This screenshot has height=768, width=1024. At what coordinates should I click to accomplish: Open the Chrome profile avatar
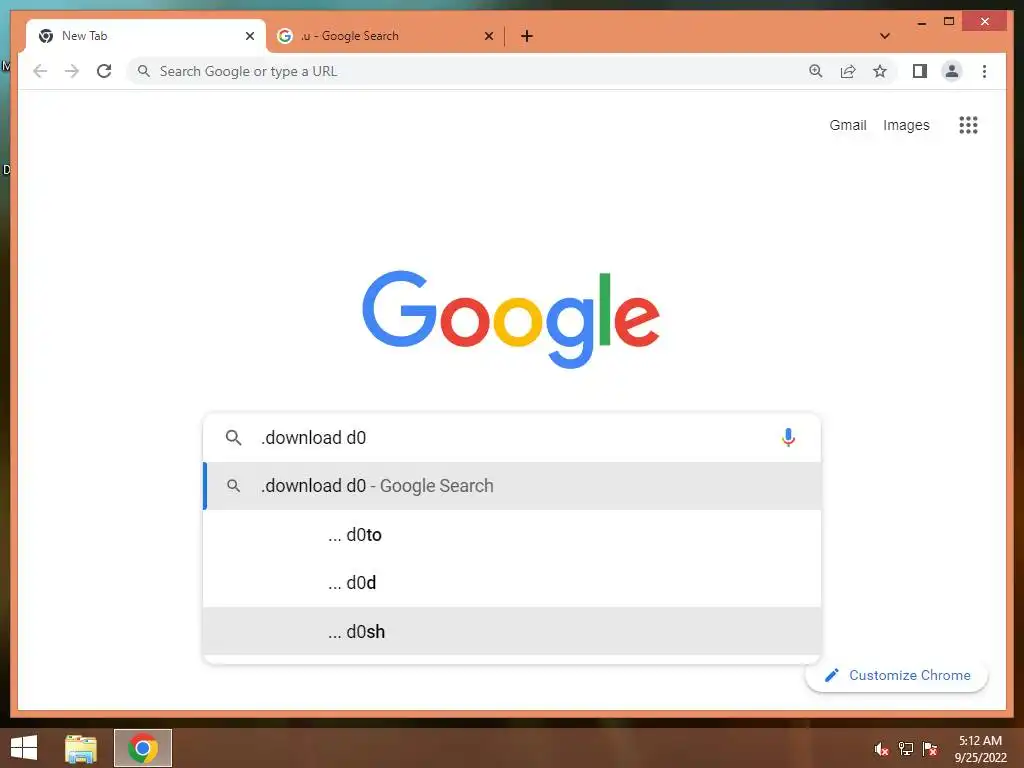(x=952, y=71)
